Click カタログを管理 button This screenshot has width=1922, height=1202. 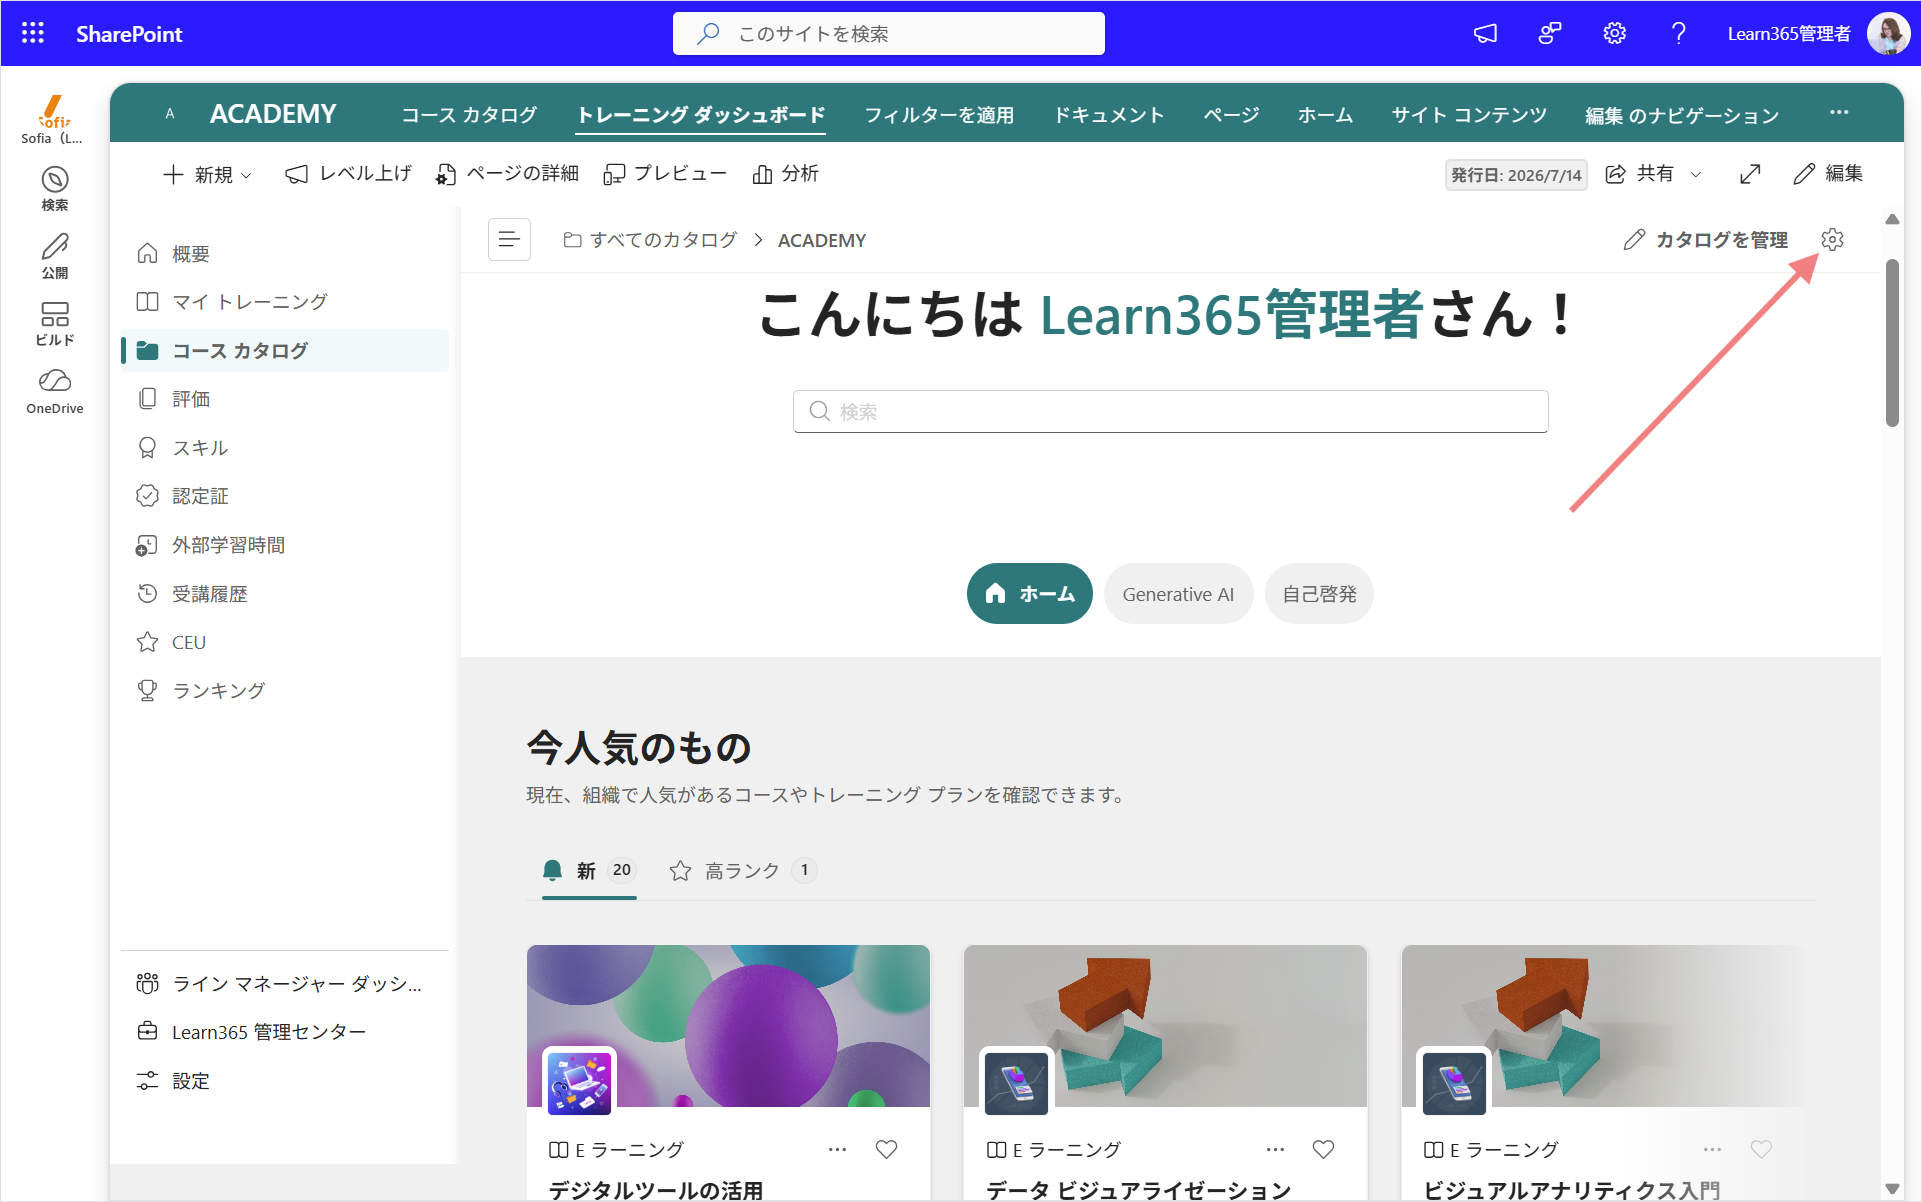point(1705,240)
